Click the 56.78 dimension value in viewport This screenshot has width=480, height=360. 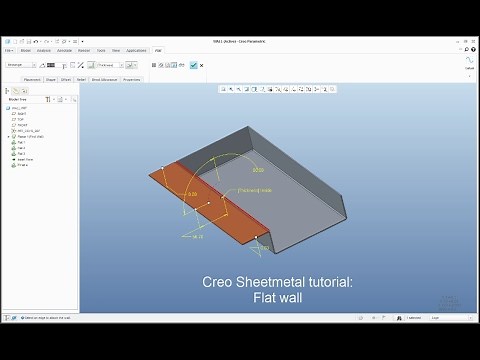coord(198,237)
